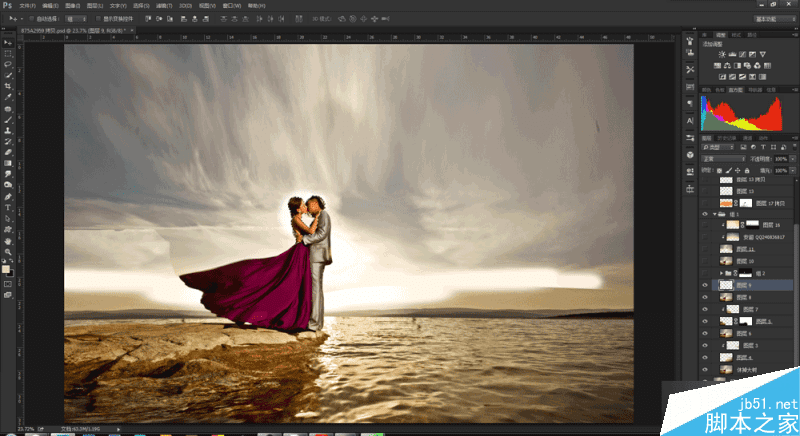Switch to the 历史记录 tab
800x436 pixels.
(x=727, y=138)
